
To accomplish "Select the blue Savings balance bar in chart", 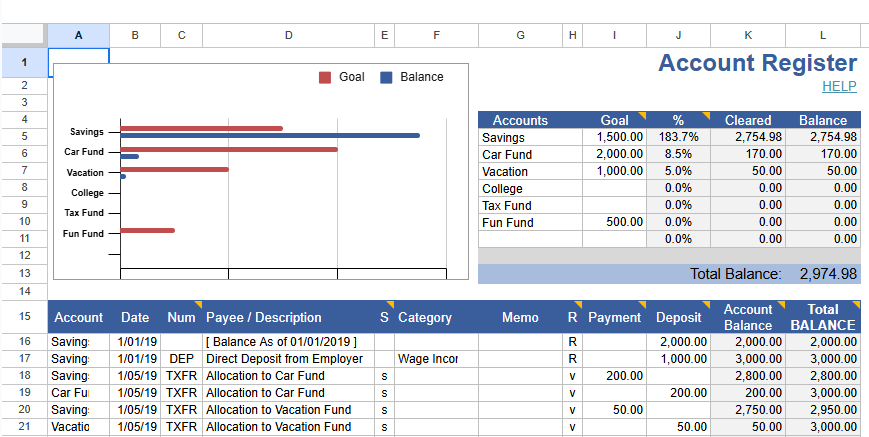I will tap(270, 135).
